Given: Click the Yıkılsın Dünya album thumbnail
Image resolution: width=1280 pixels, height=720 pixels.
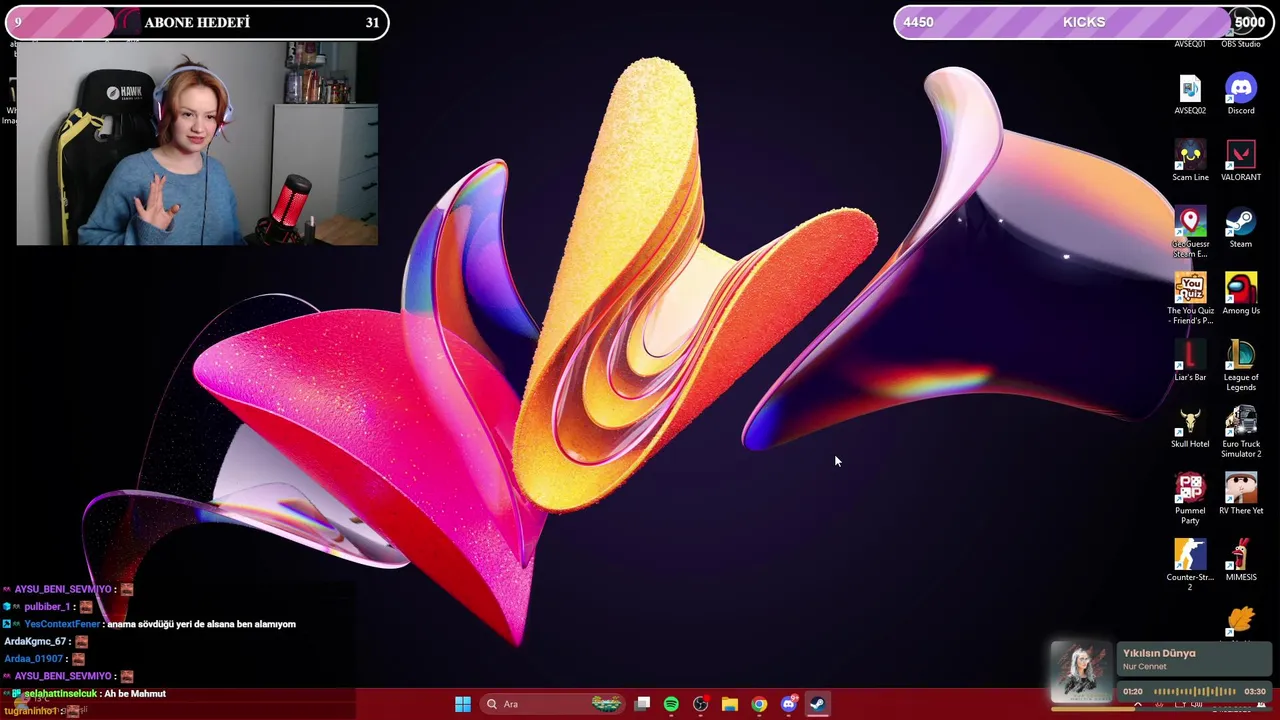Looking at the screenshot, I should pos(1081,671).
